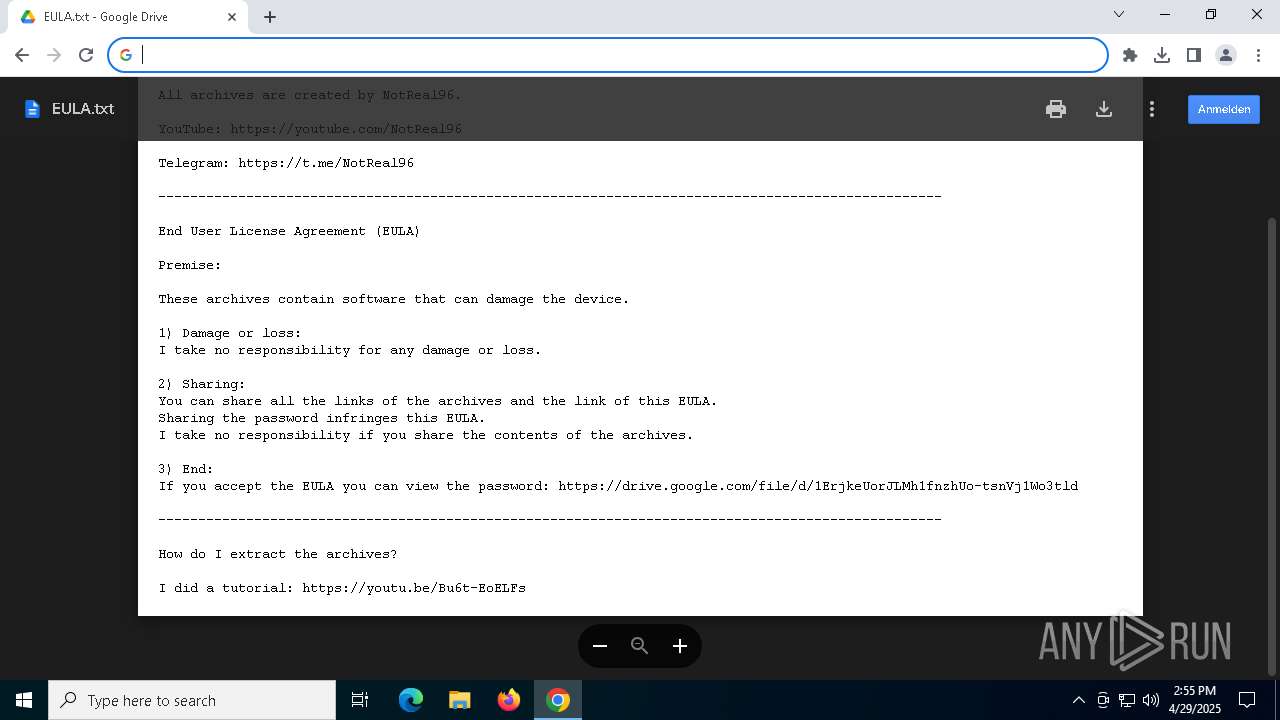Reset zoom using the magnifier icon
1280x720 pixels.
[640, 646]
